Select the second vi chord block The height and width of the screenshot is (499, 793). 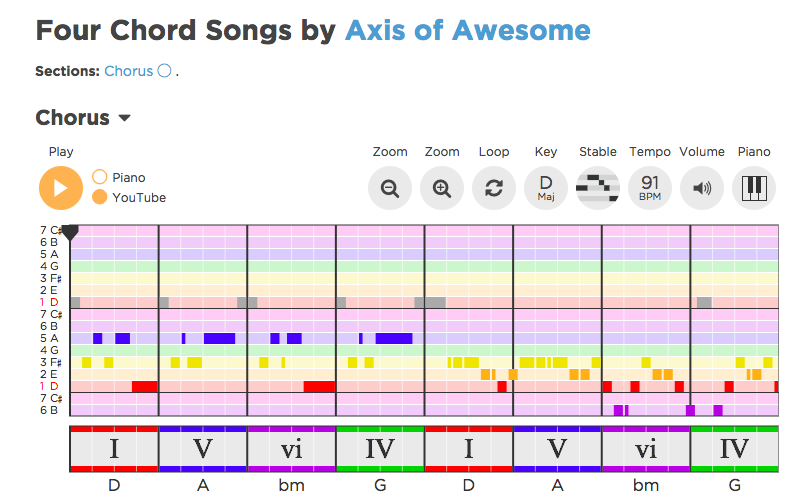[646, 449]
